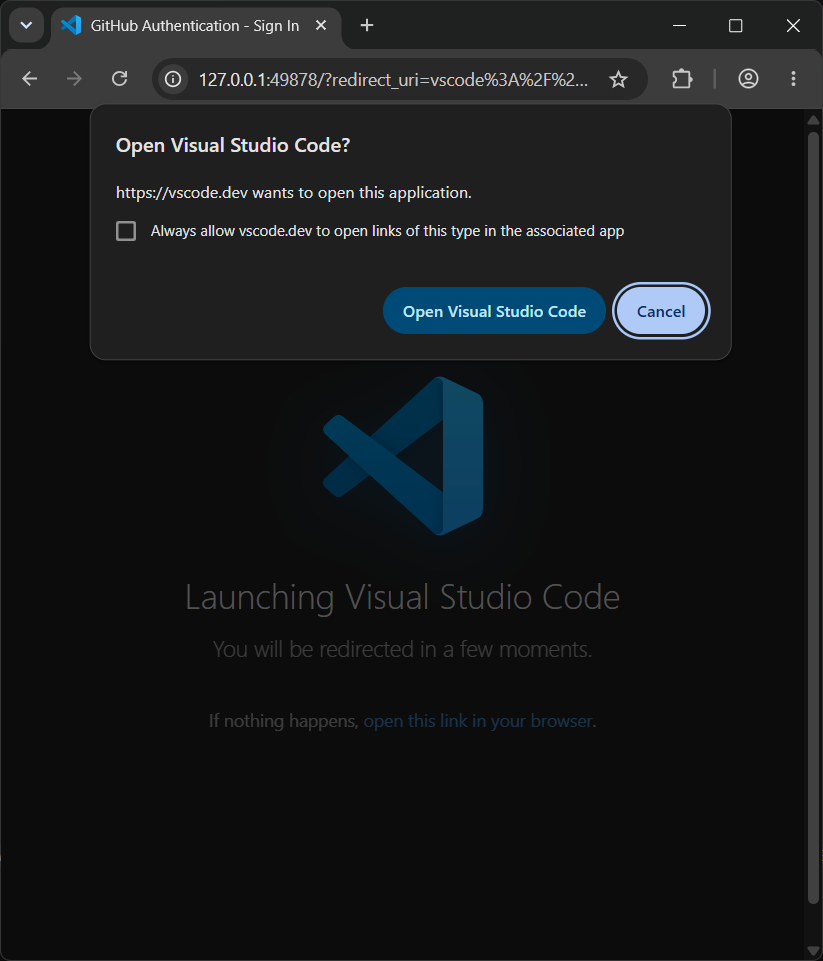This screenshot has width=823, height=961.
Task: Close the GitHub Authentication tab
Action: pos(320,26)
